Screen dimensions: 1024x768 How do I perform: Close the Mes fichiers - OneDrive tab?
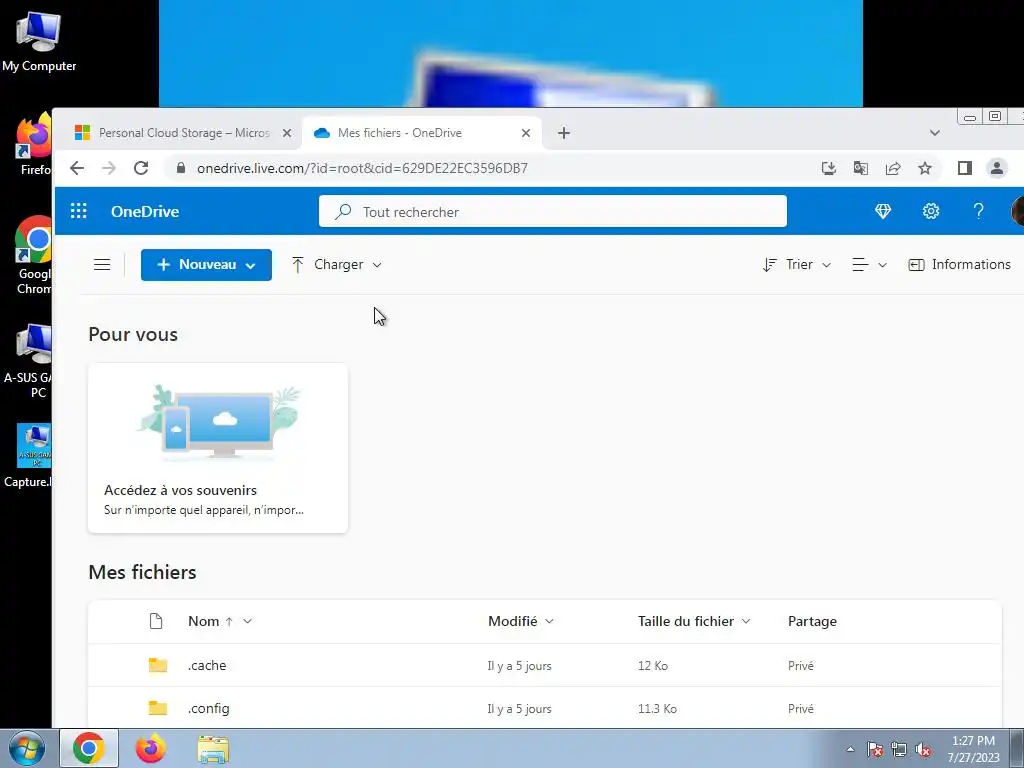click(526, 133)
